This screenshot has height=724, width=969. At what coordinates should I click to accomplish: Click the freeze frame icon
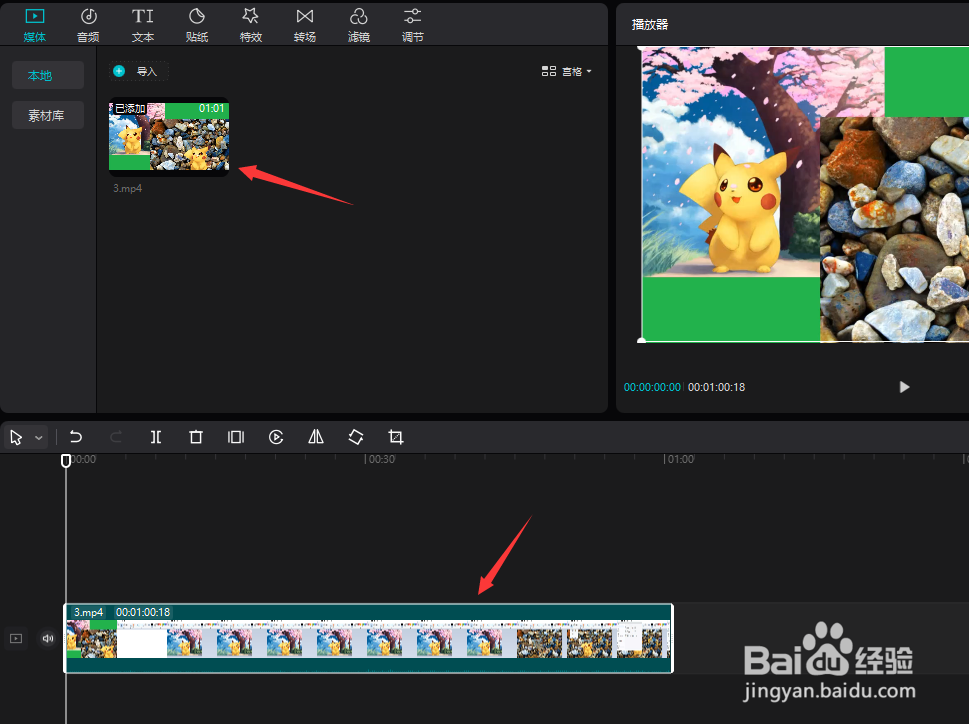pos(236,437)
